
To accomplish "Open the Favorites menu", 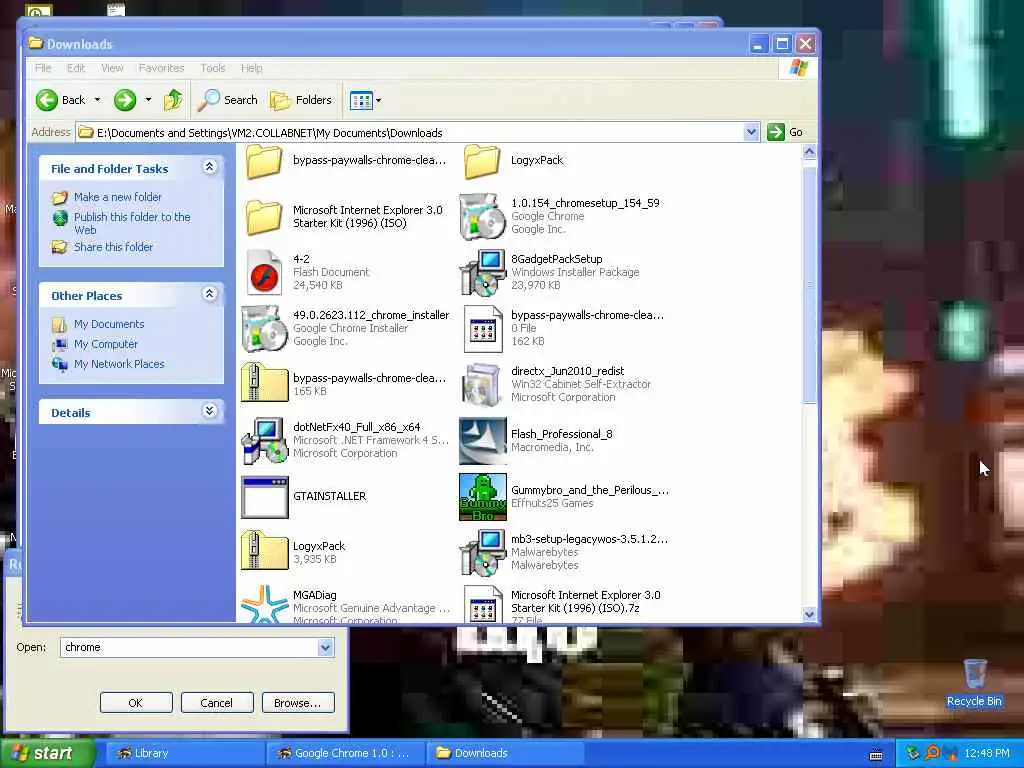I will (161, 68).
